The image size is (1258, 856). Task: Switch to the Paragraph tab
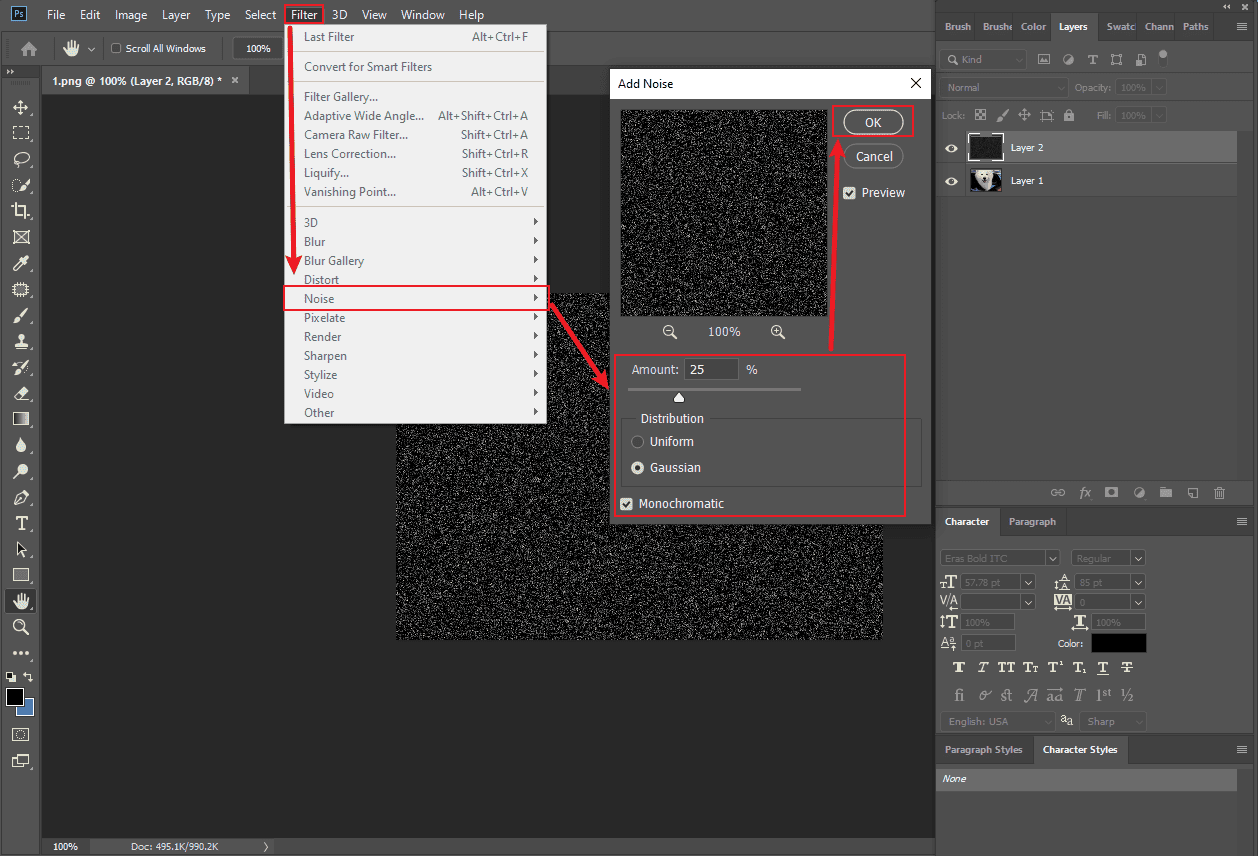tap(1032, 521)
